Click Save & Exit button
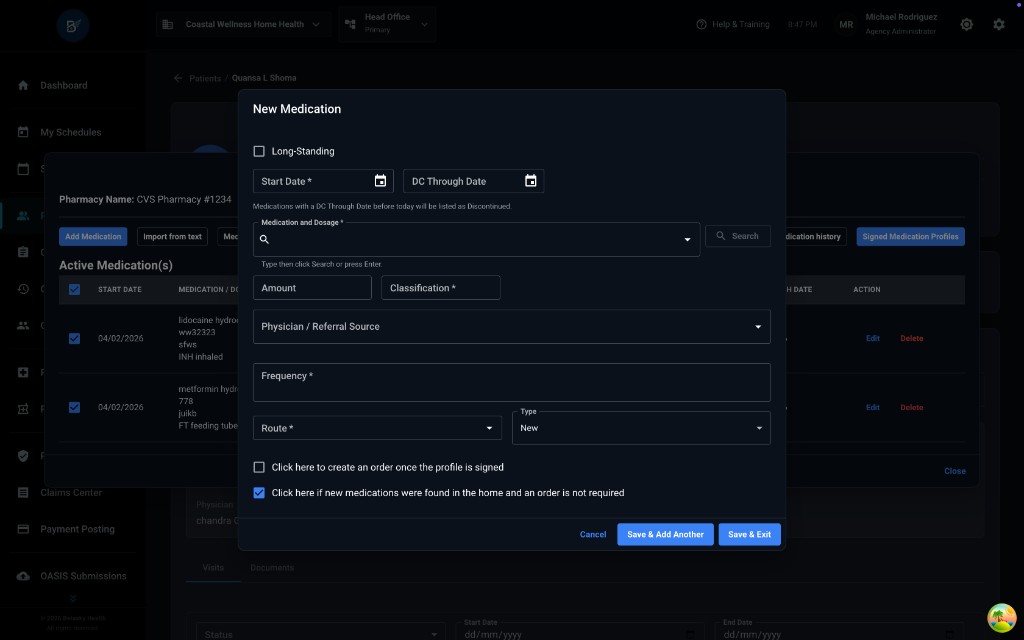This screenshot has width=1024, height=640. click(x=749, y=534)
